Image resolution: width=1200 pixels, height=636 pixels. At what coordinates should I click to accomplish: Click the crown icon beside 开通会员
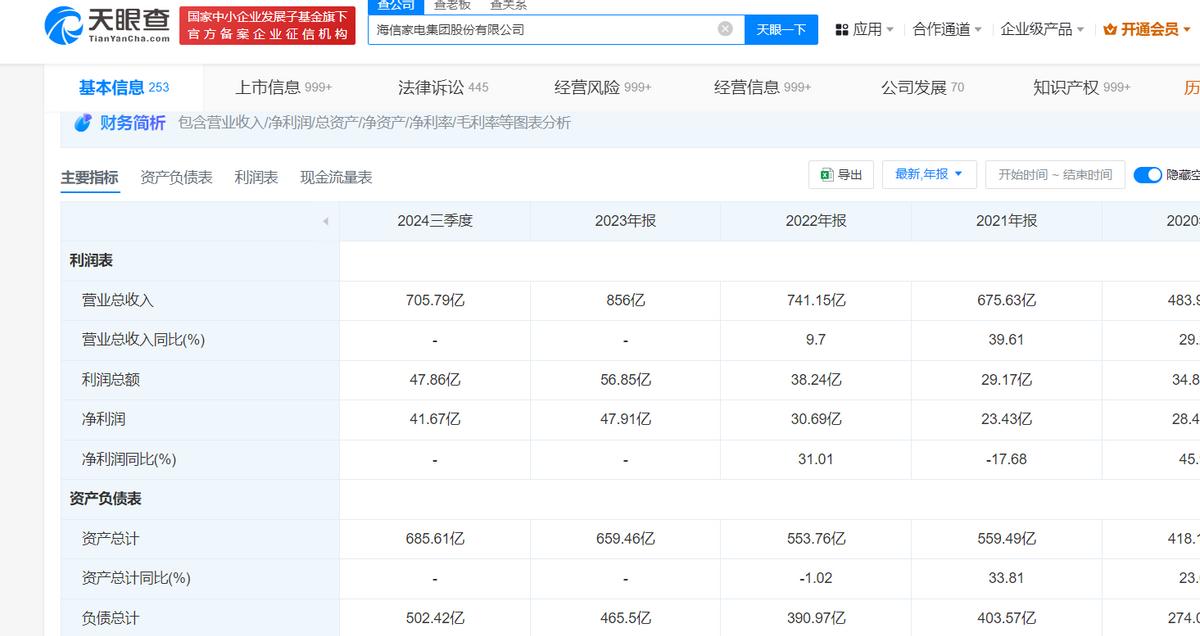click(1109, 30)
